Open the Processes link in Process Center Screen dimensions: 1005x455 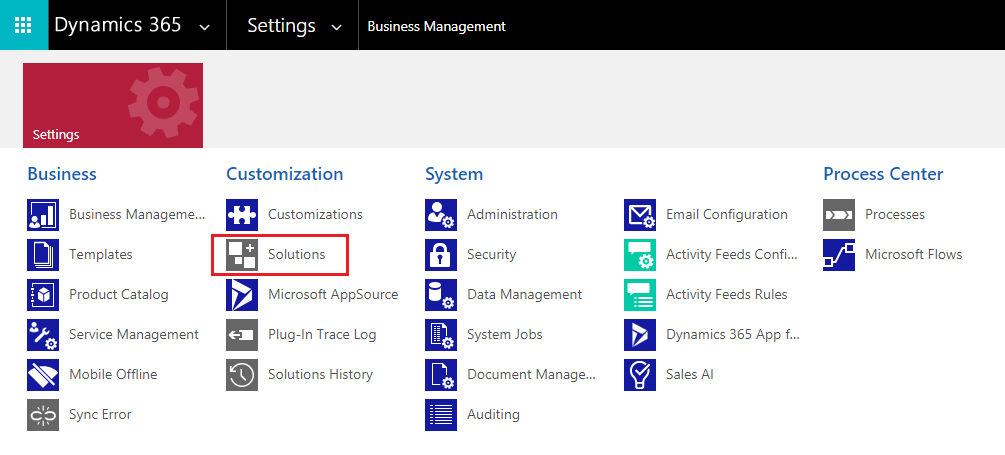tap(895, 215)
